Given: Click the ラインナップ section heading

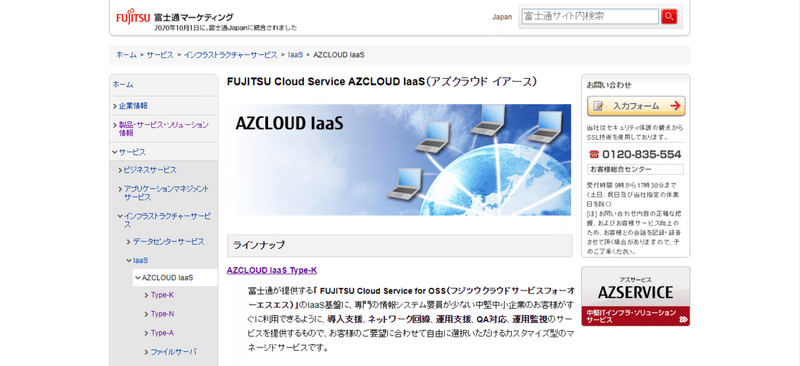Looking at the screenshot, I should click(x=399, y=246).
